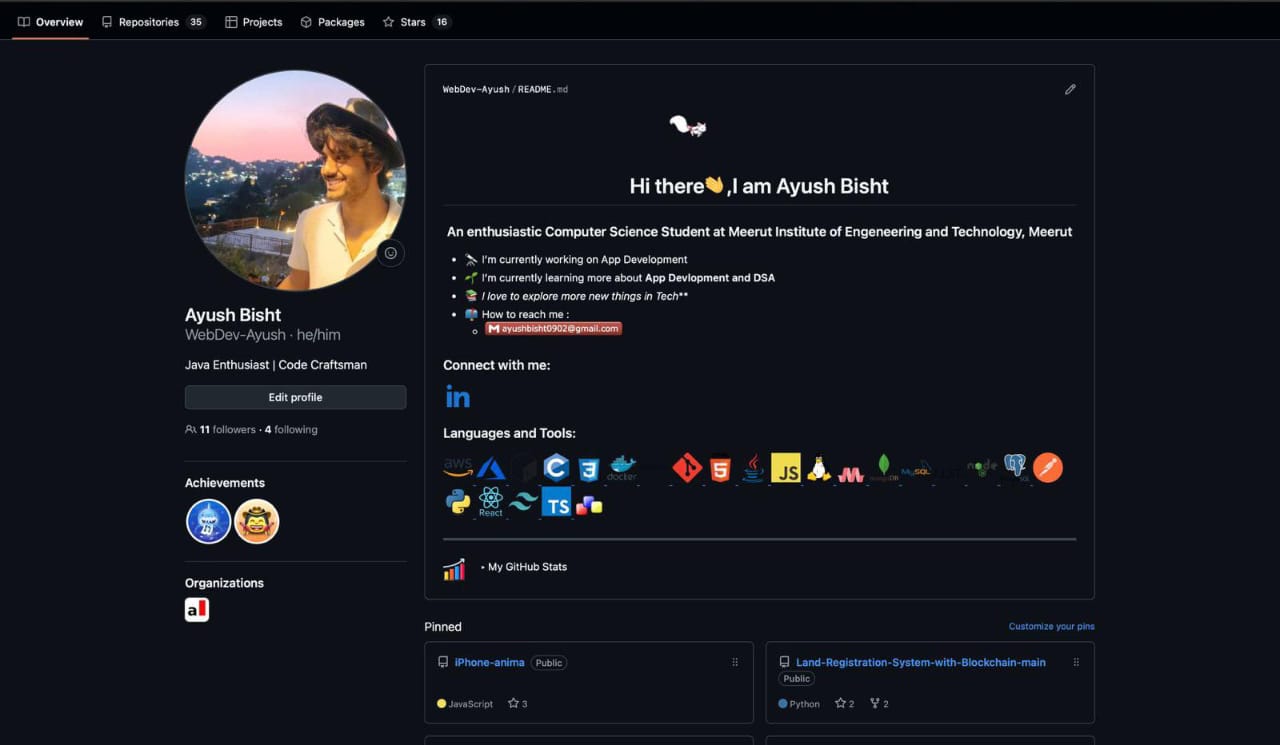Click the Python icon in the tools list
The width and height of the screenshot is (1280, 745).
coord(457,500)
